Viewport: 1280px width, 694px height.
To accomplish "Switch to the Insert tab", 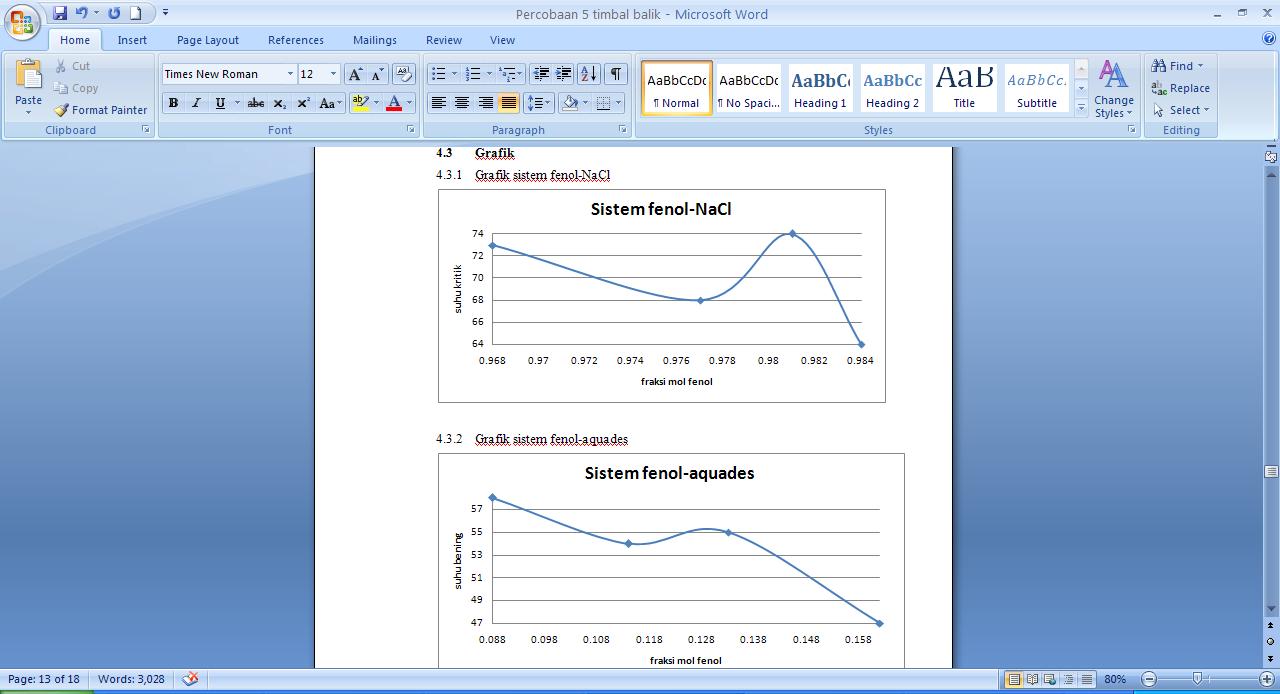I will pyautogui.click(x=132, y=40).
